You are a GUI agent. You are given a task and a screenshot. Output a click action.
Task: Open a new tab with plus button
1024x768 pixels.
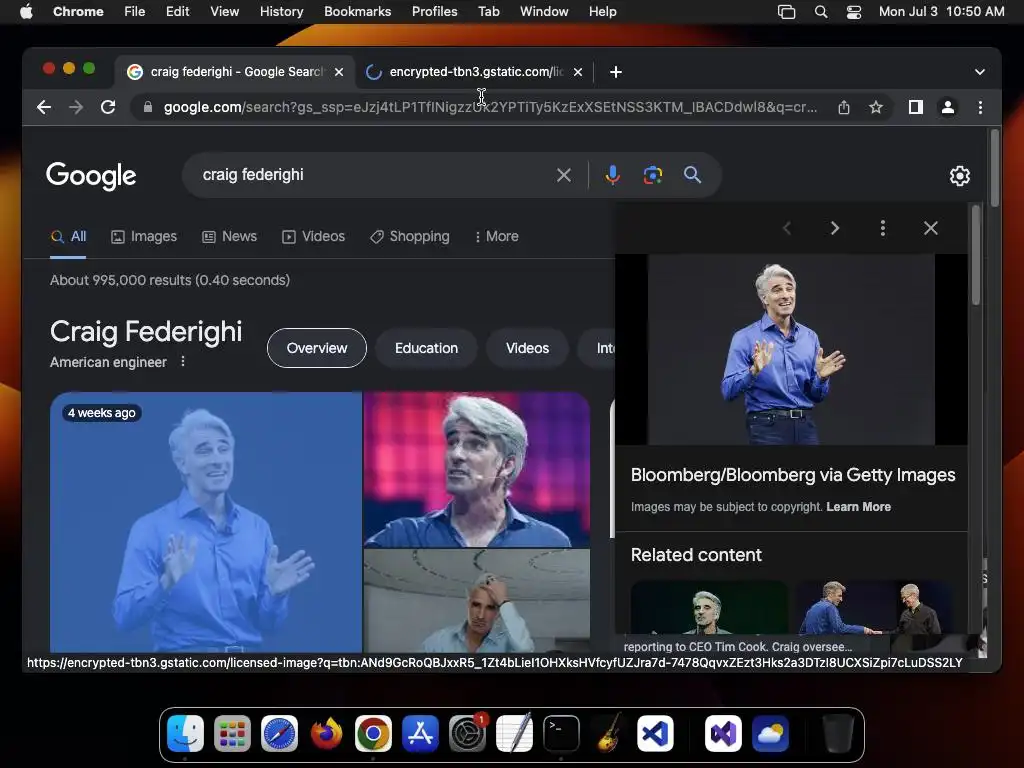tap(615, 72)
